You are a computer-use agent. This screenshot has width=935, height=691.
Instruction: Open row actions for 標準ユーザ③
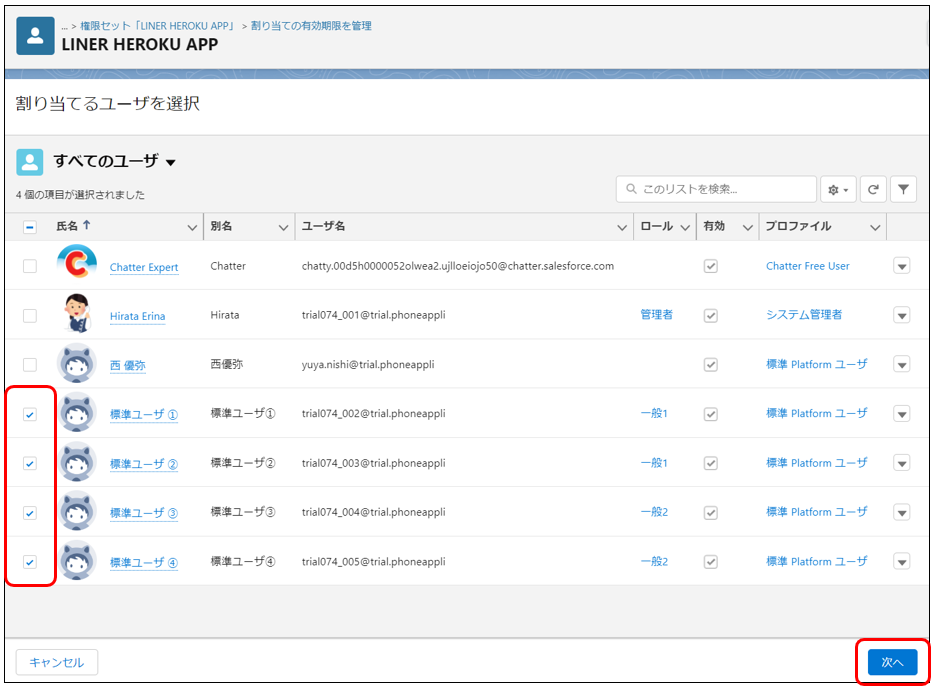902,513
